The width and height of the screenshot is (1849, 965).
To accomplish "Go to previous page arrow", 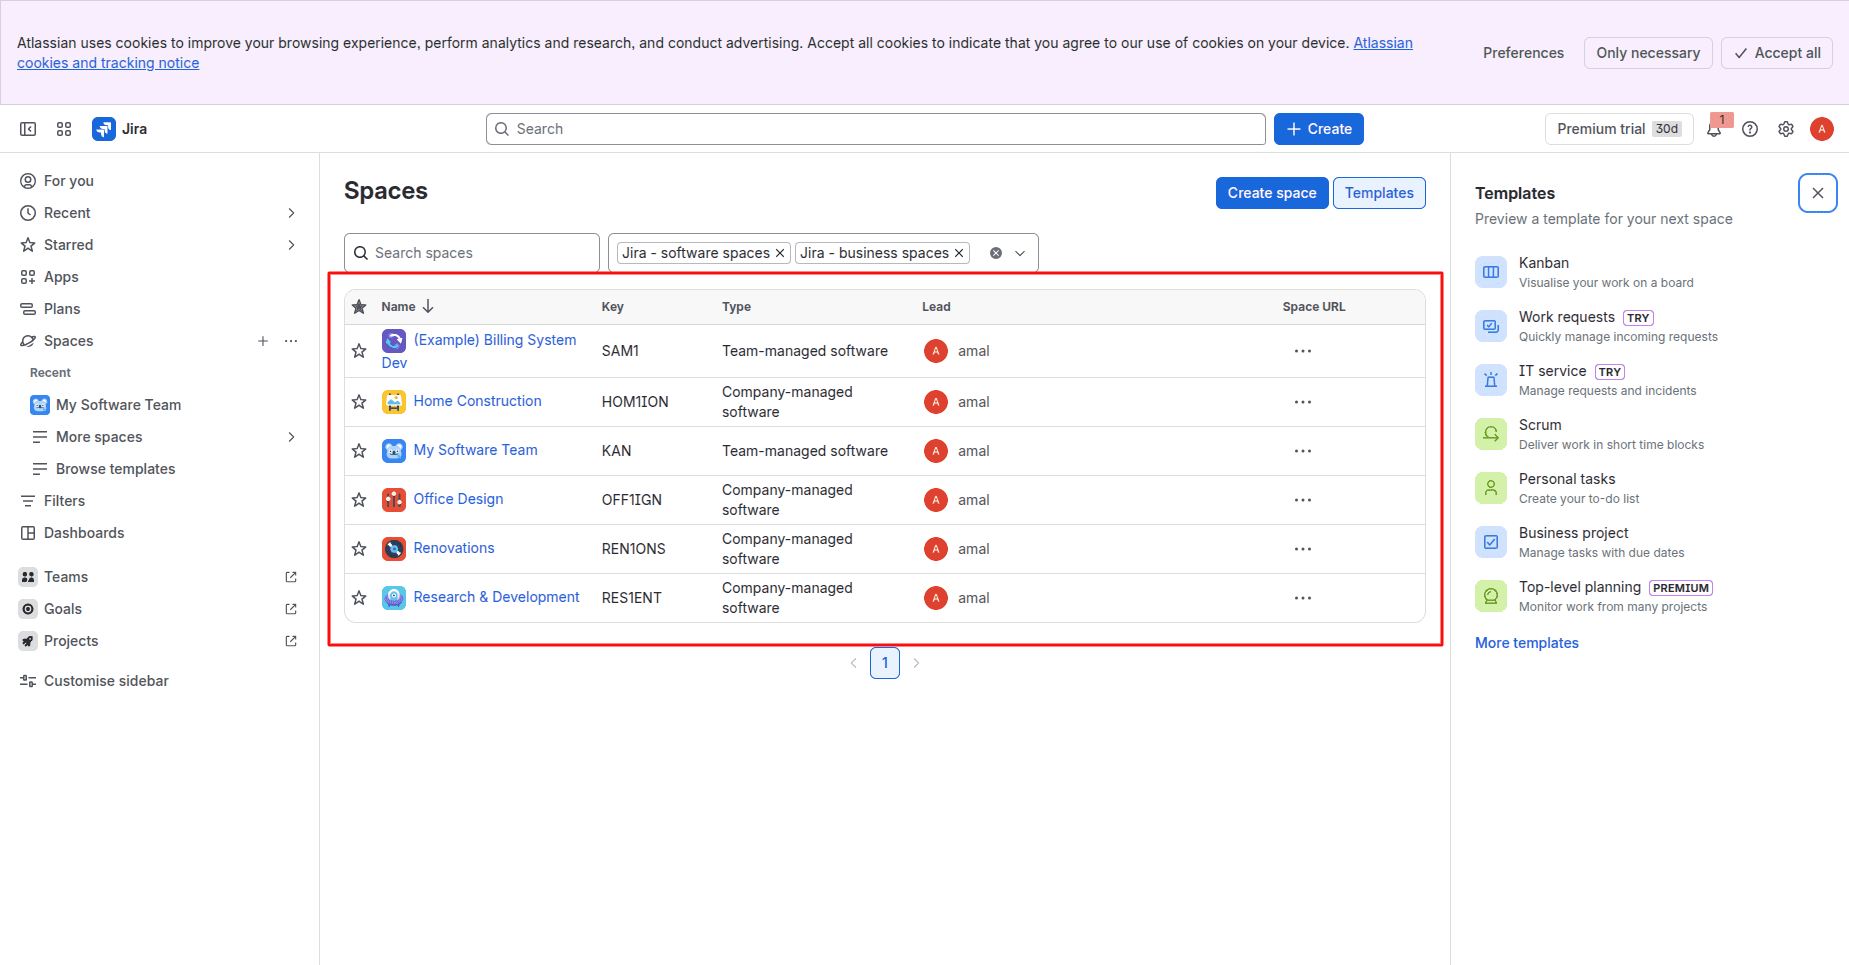I will 853,663.
